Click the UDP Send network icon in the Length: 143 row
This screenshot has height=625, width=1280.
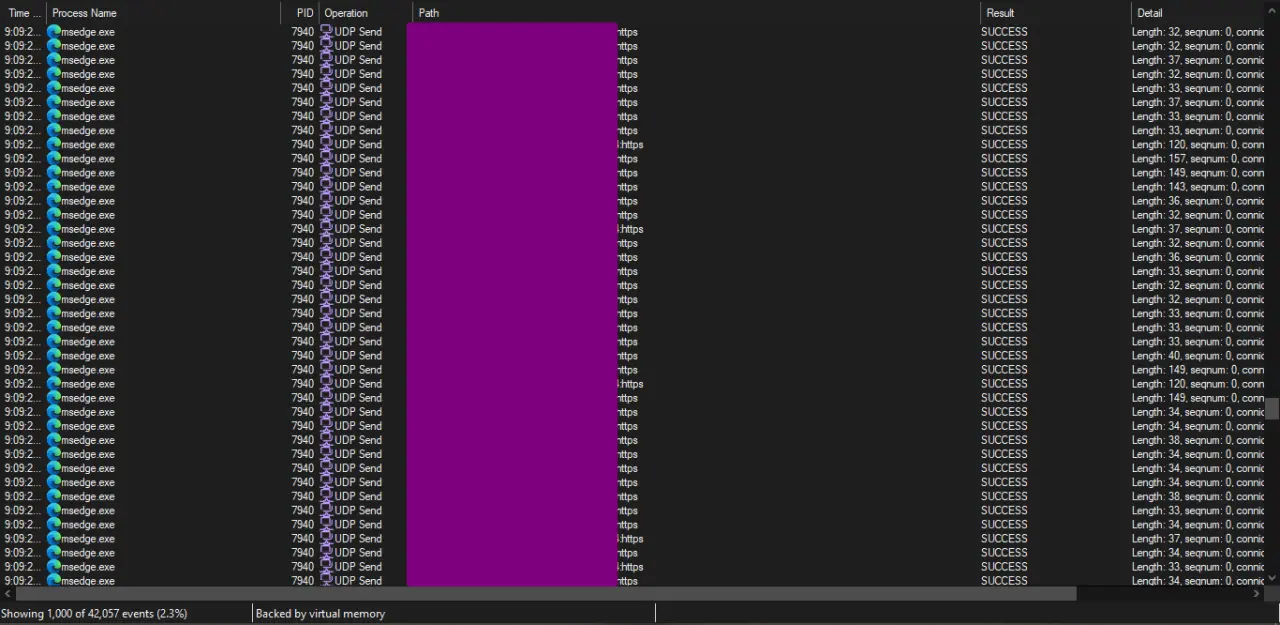tap(326, 186)
